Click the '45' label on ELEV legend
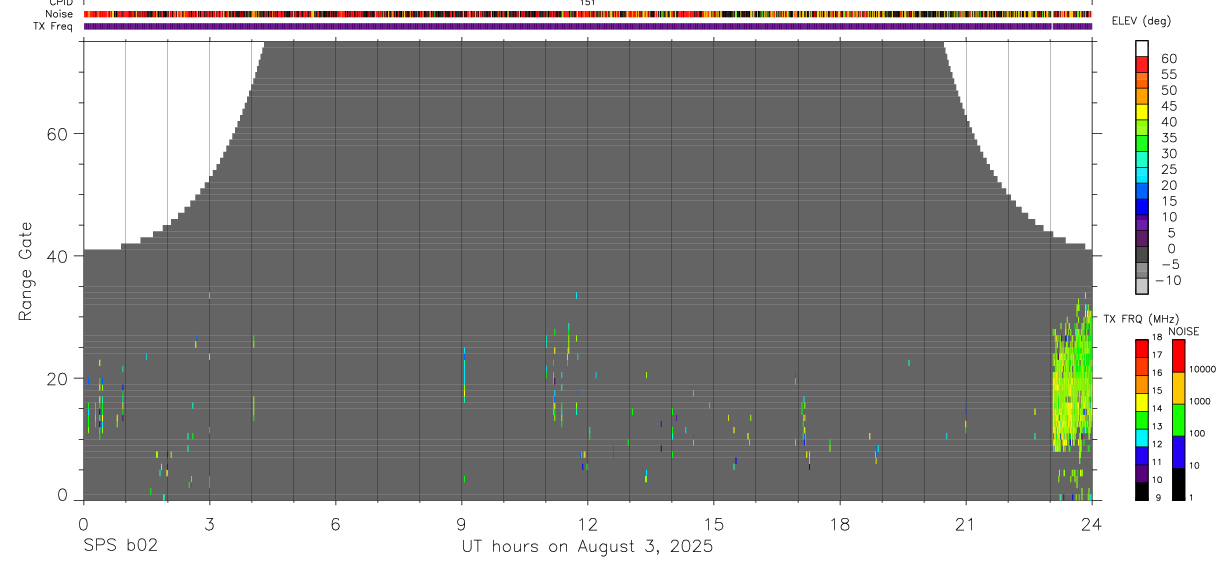 coord(1168,106)
